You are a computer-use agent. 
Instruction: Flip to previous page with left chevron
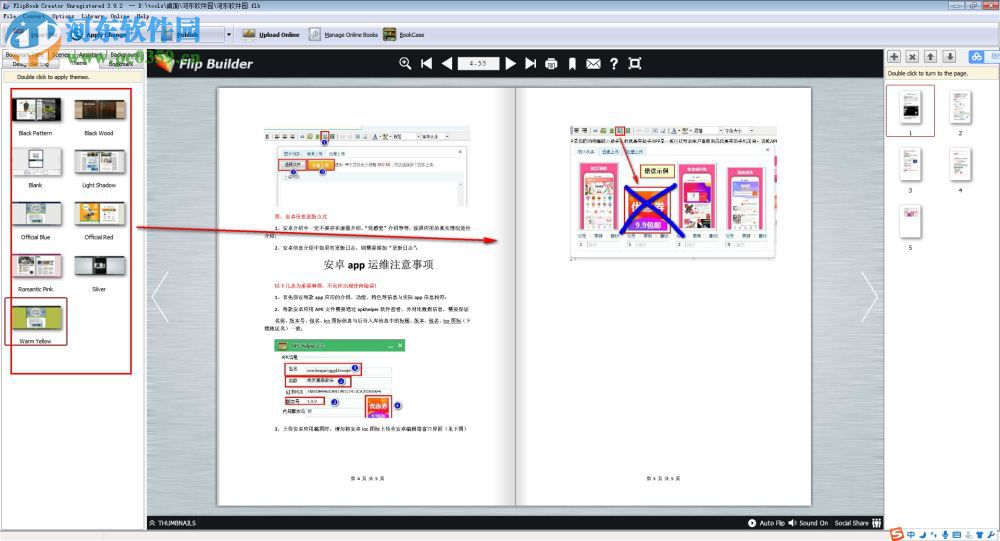click(x=160, y=297)
